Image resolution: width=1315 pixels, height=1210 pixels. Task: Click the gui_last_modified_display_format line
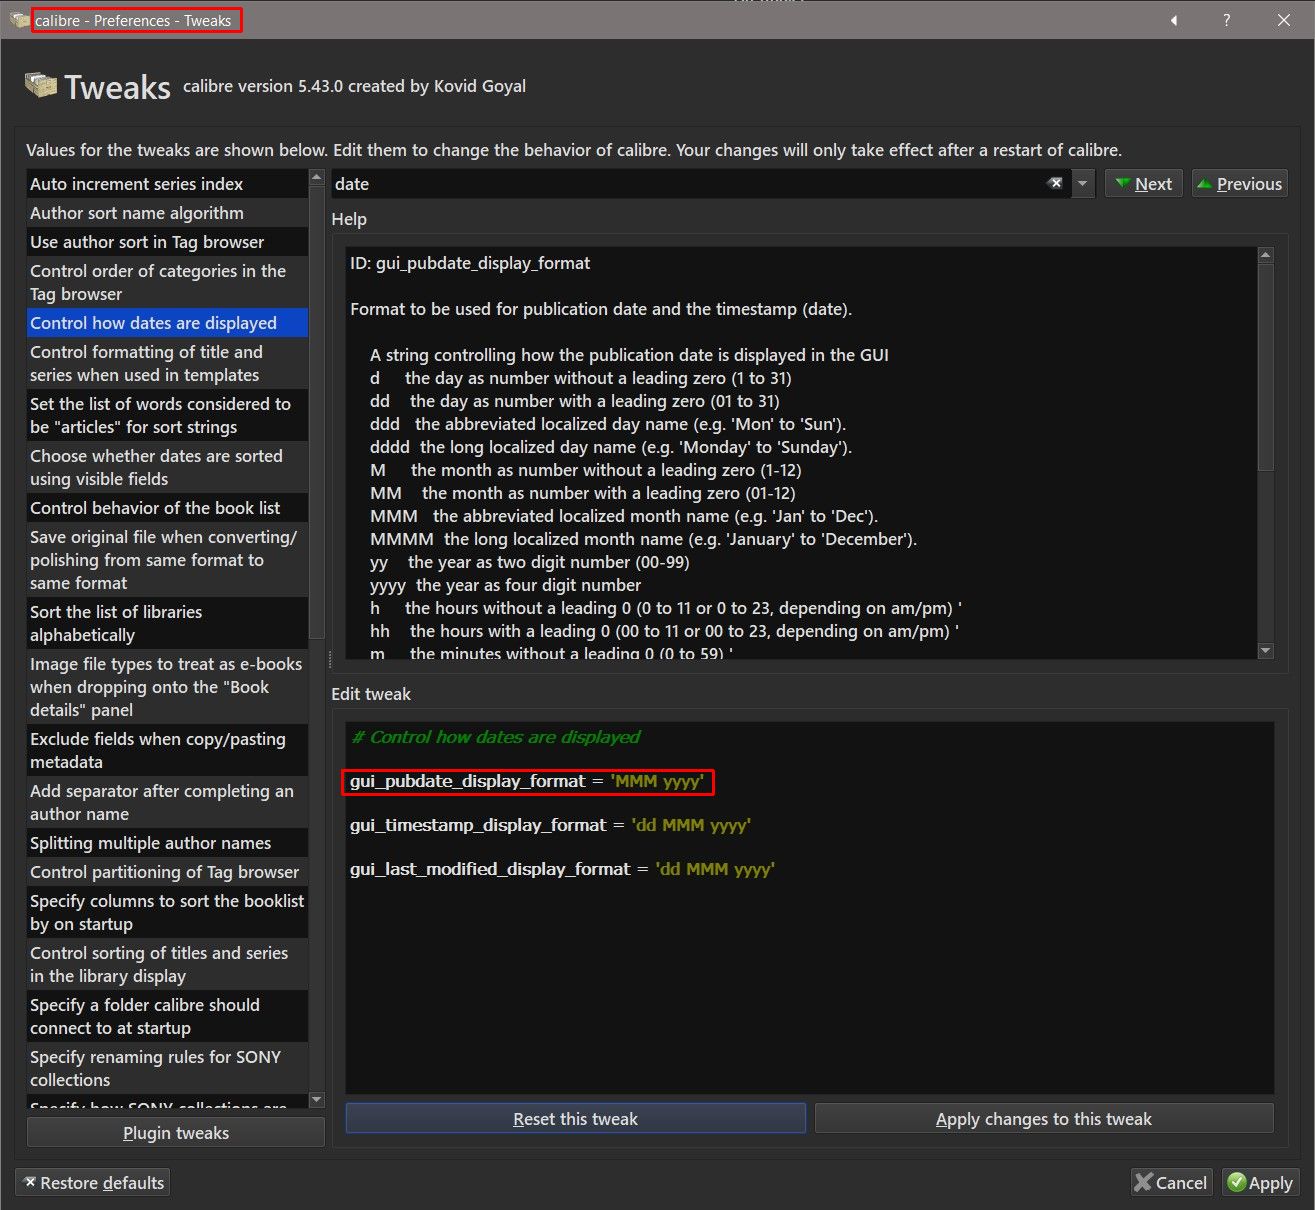coord(562,869)
